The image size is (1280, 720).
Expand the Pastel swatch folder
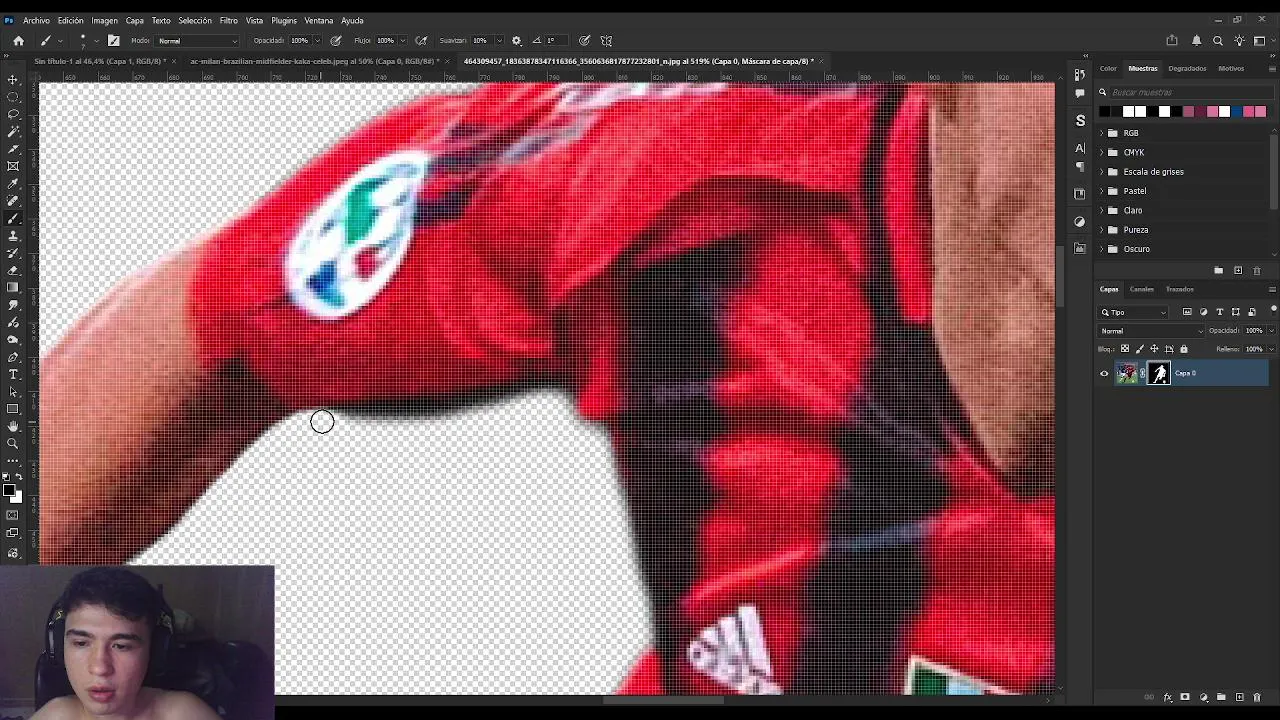[1102, 191]
